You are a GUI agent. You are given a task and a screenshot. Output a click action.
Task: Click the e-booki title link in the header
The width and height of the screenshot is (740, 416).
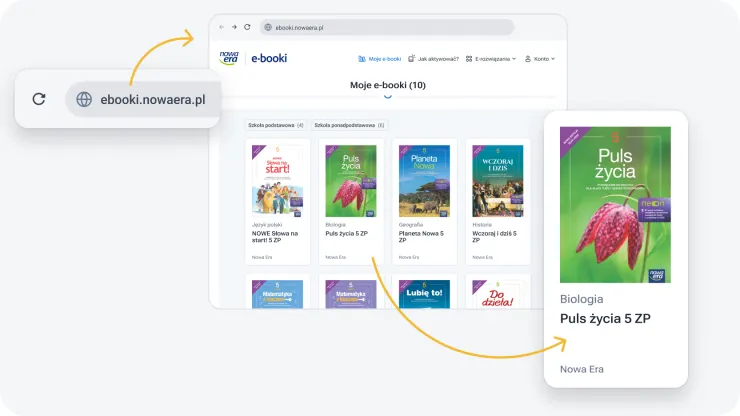point(269,58)
